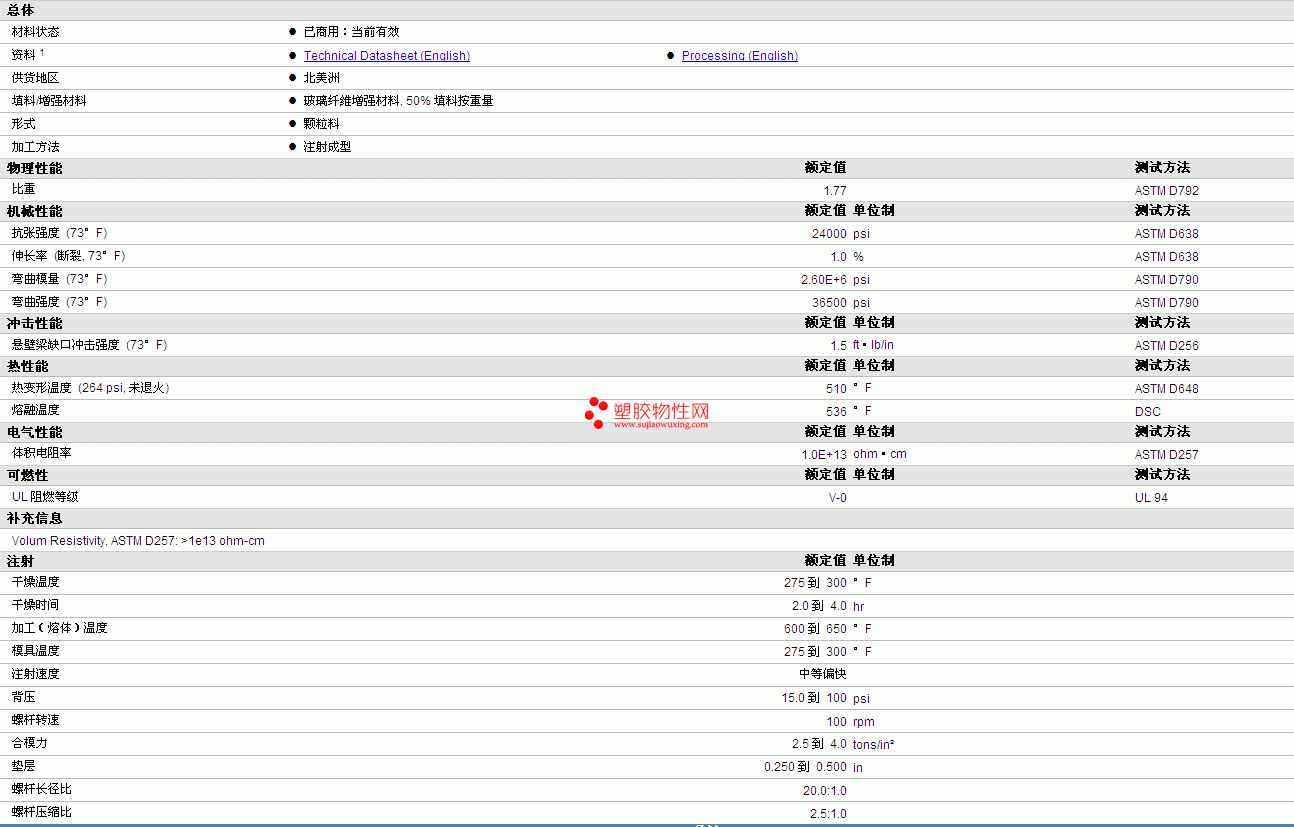Image resolution: width=1294 pixels, height=827 pixels.
Task: Click ASTM D790 in 弯曲强度 row
Action: pyautogui.click(x=1166, y=303)
